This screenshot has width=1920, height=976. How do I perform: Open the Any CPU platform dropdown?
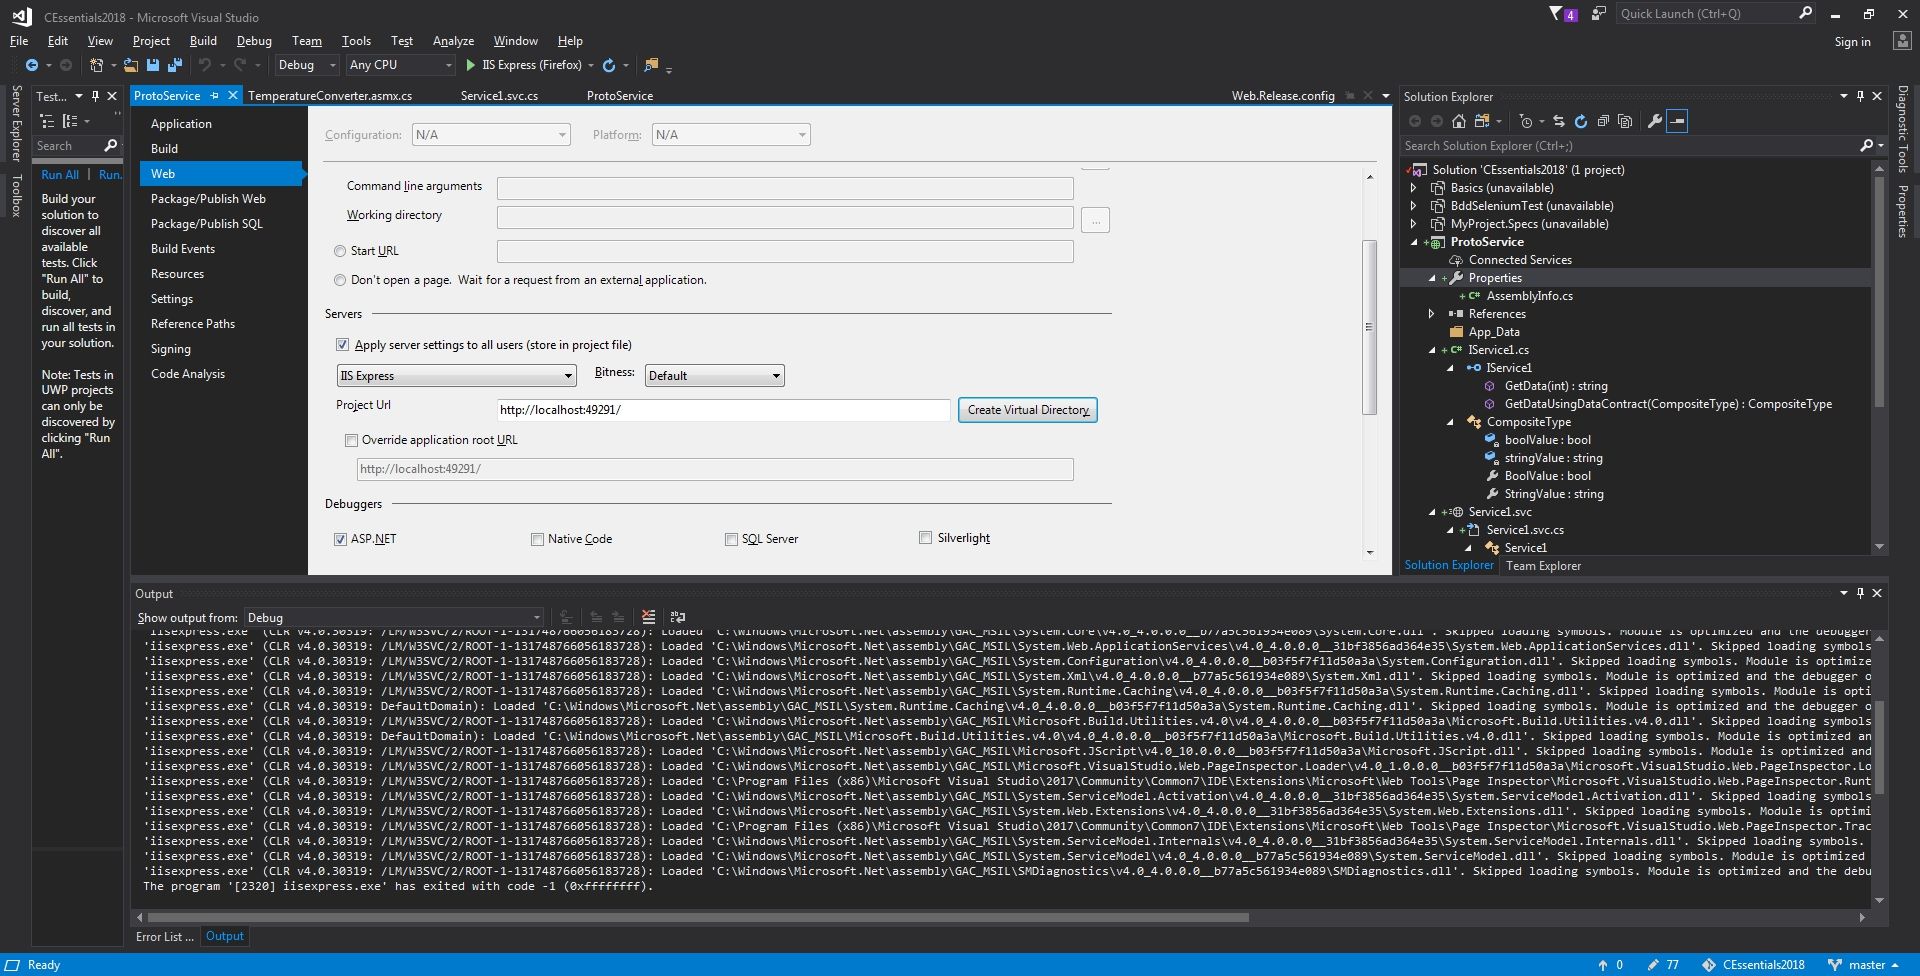click(x=400, y=65)
